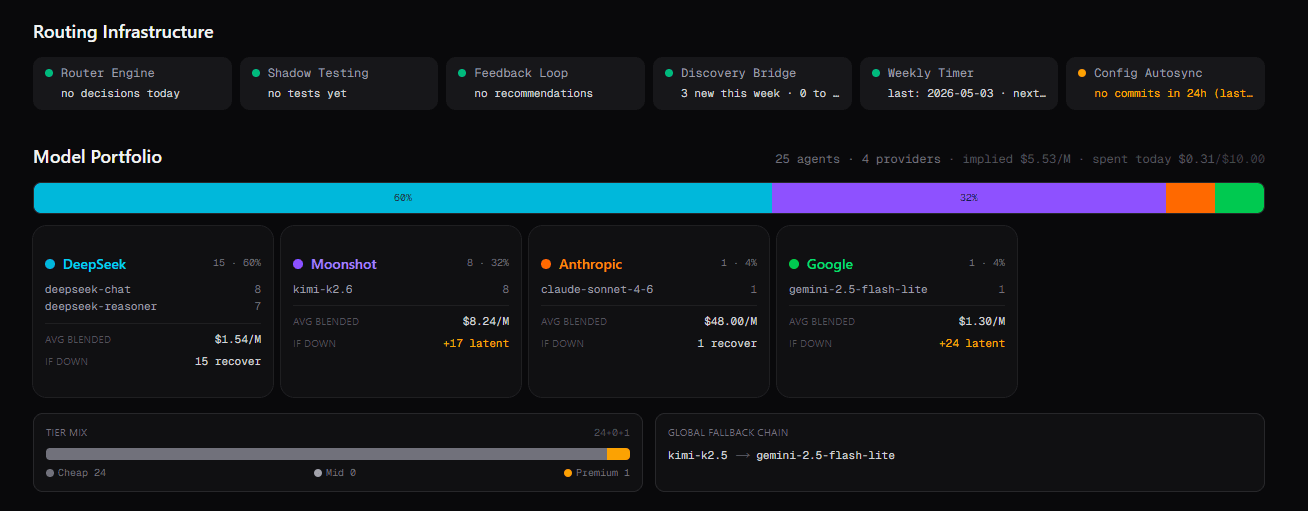Click the '1 recover' value in Anthropic card
This screenshot has height=511, width=1308.
tap(727, 343)
